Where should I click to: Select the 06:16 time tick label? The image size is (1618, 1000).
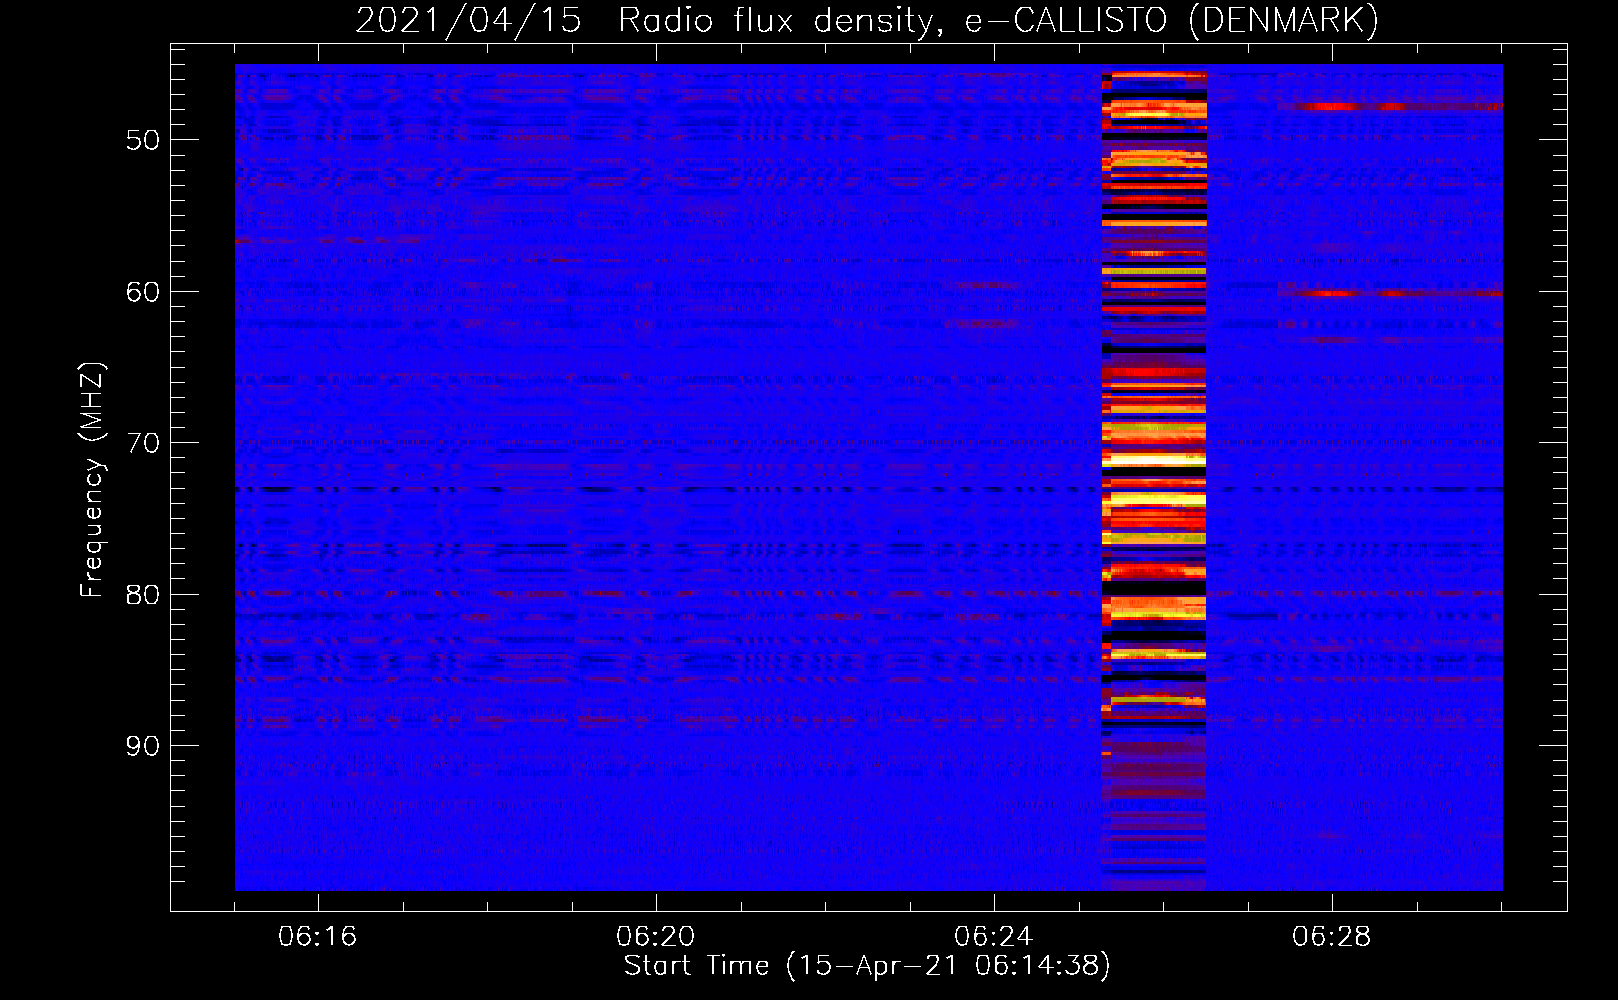318,937
